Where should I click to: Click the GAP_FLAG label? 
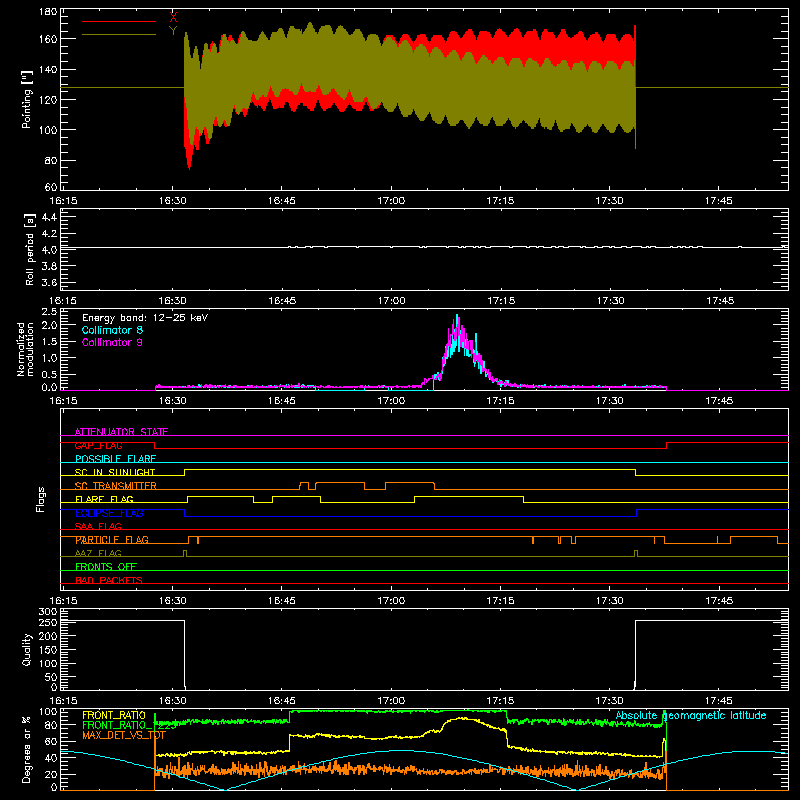[x=98, y=445]
